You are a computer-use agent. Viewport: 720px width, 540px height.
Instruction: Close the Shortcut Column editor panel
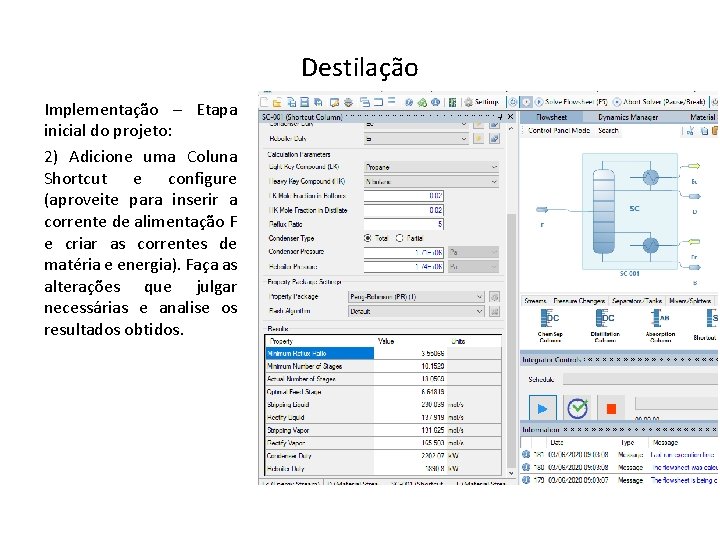tap(510, 117)
